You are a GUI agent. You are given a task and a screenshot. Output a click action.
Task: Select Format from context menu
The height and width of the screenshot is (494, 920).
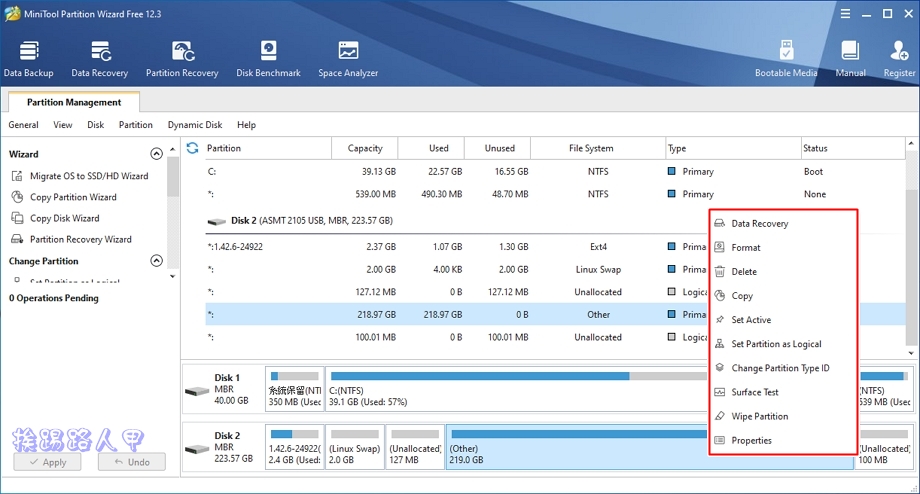click(783, 248)
